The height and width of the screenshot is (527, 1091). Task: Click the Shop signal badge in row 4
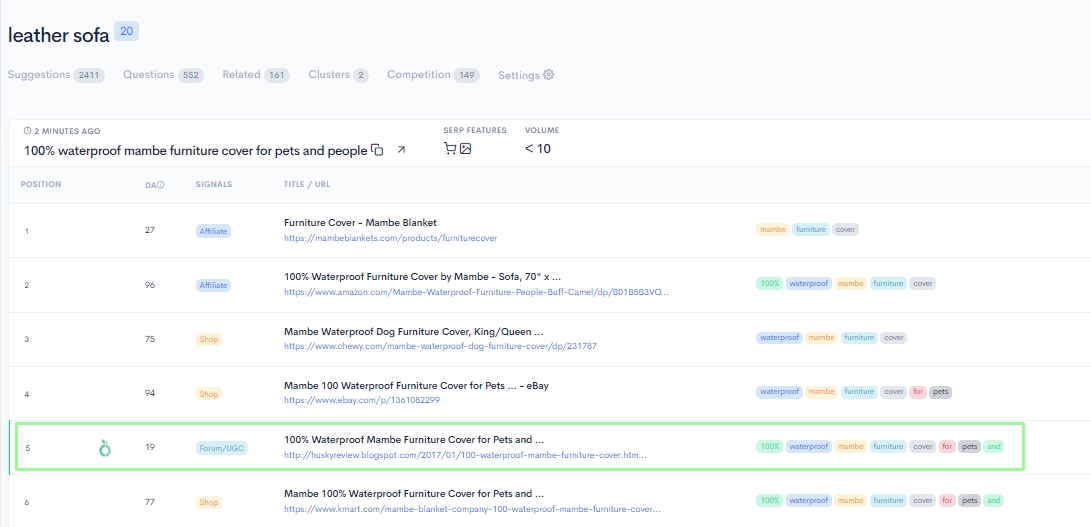click(x=209, y=394)
